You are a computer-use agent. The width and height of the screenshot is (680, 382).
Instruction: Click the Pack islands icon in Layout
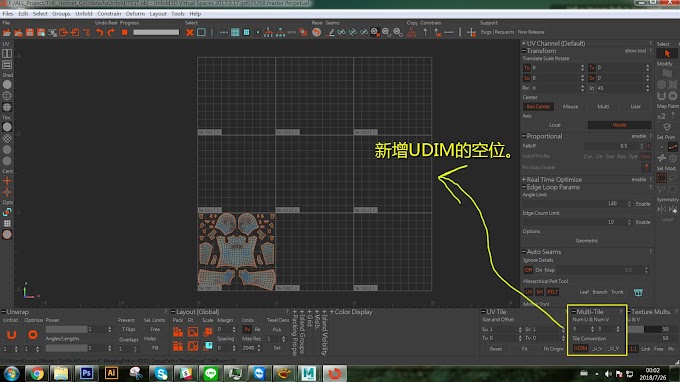[x=178, y=332]
